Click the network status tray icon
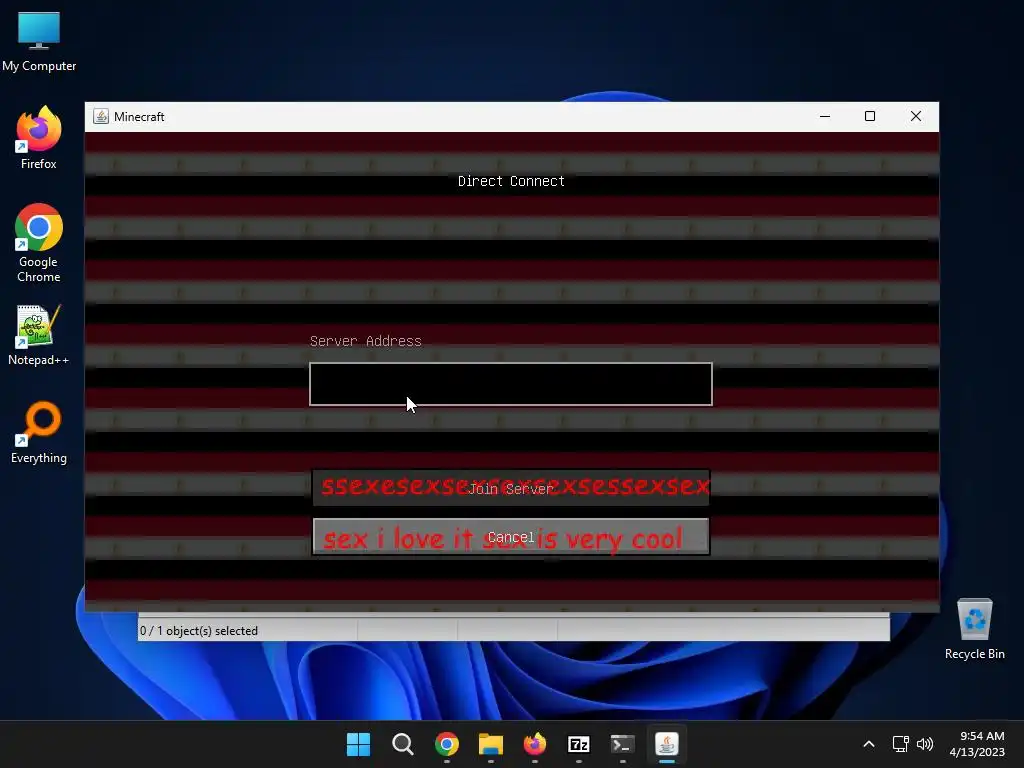This screenshot has width=1024, height=768. 901,744
